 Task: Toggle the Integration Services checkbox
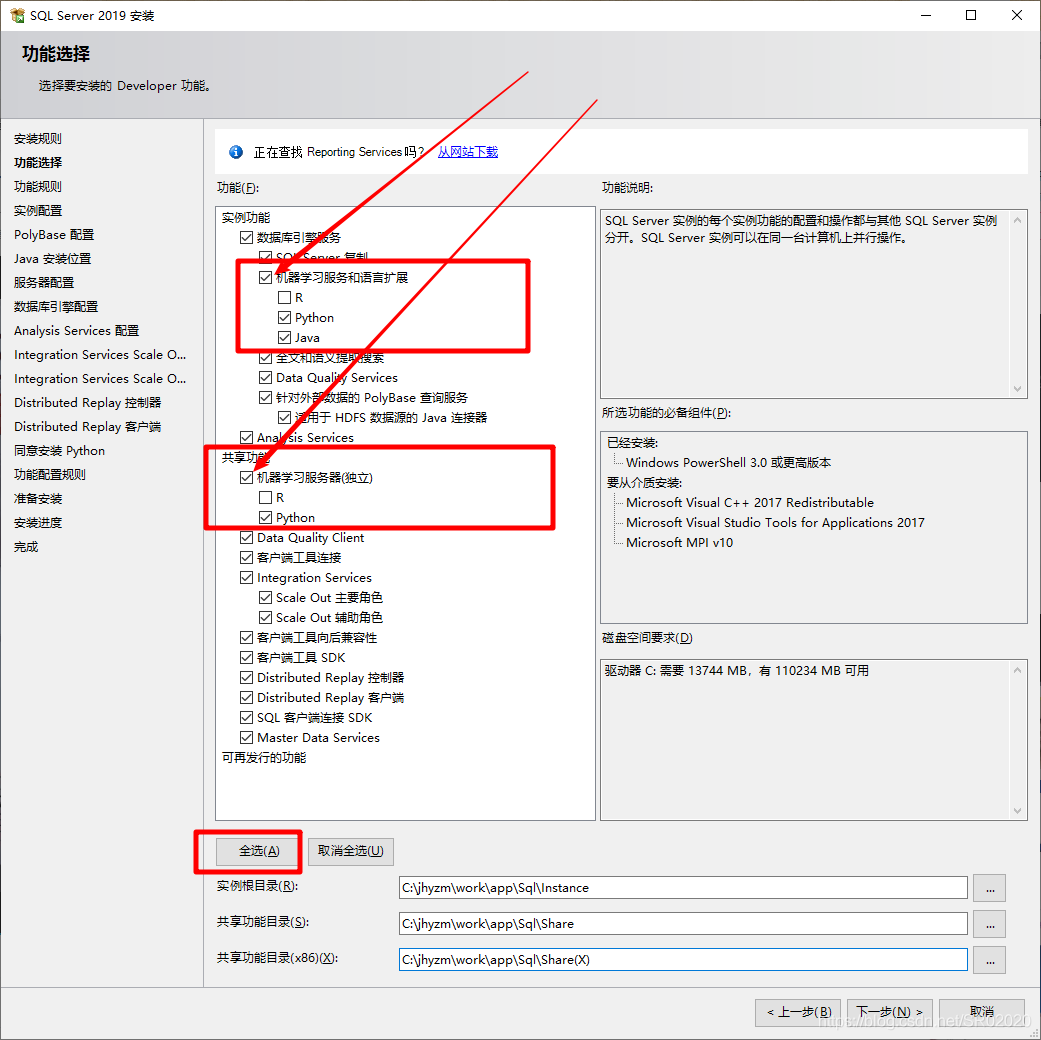click(x=246, y=578)
